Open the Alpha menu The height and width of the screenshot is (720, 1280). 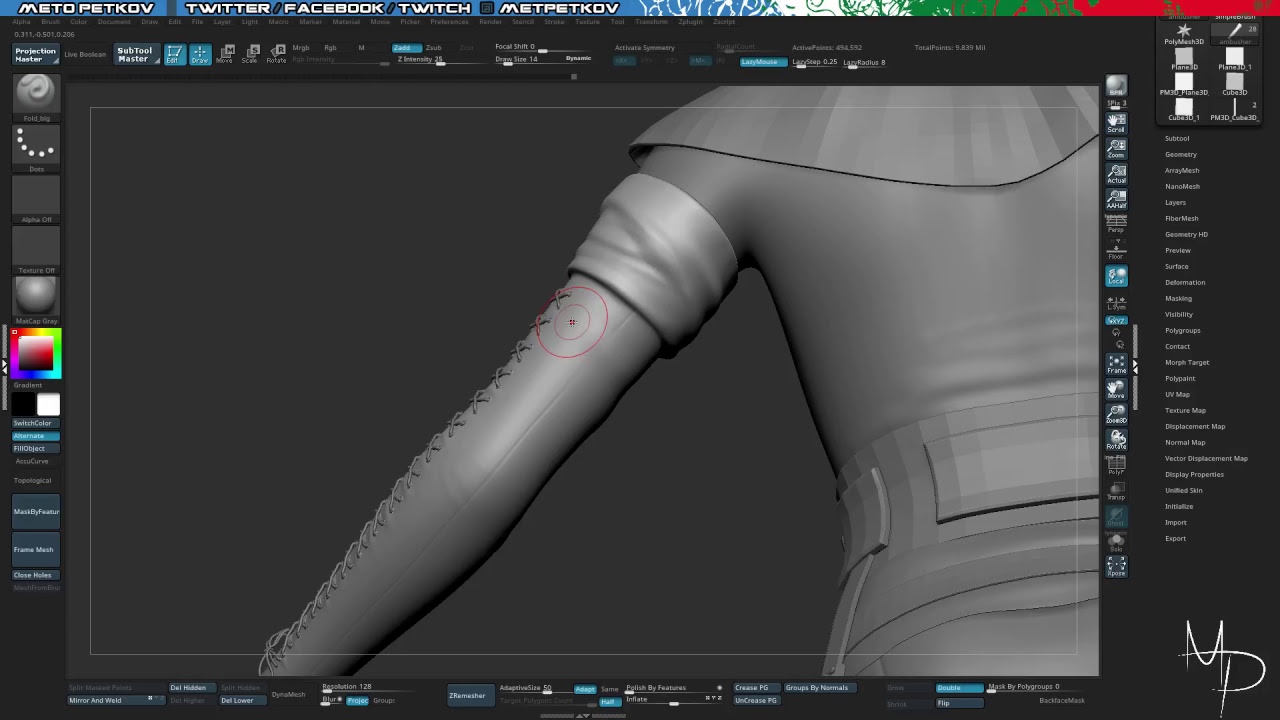pyautogui.click(x=21, y=21)
